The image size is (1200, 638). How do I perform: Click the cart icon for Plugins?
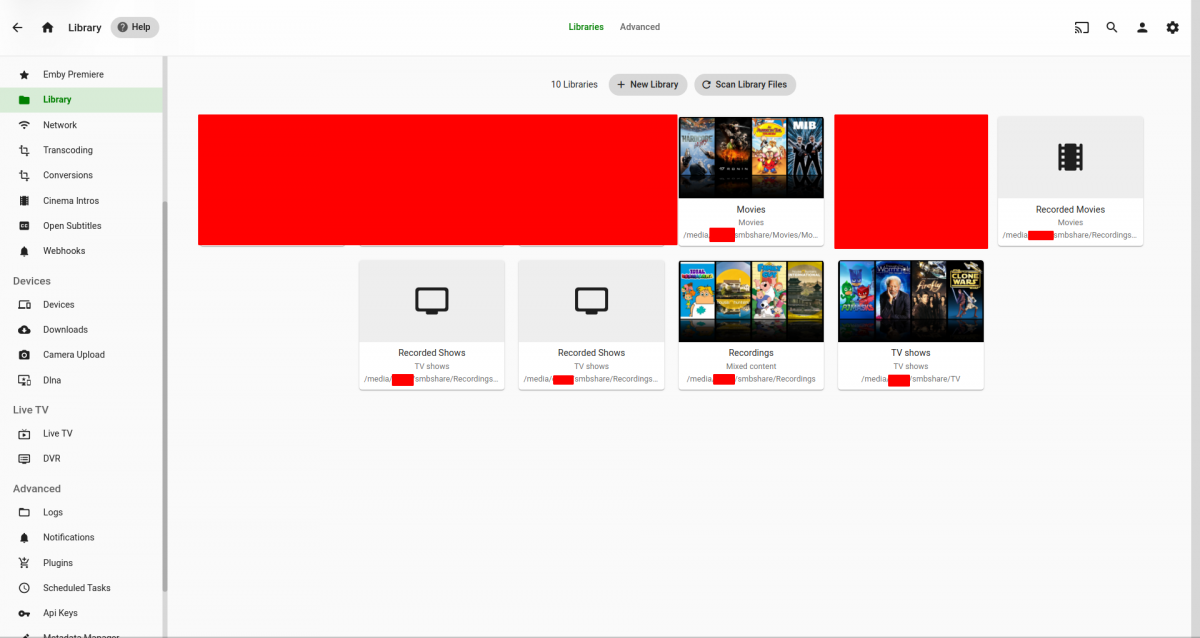(24, 563)
